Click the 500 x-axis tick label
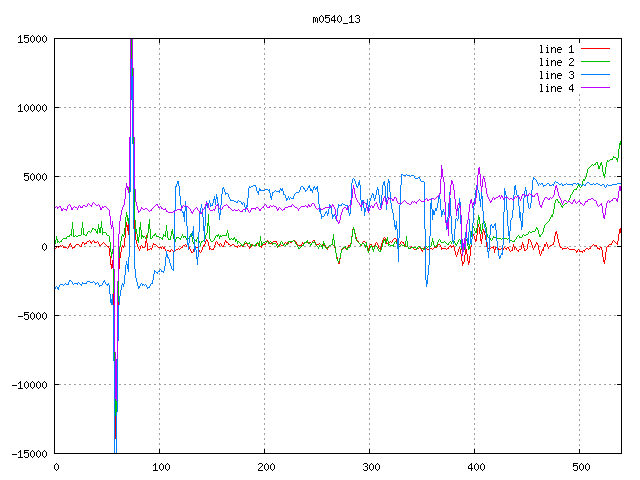Image resolution: width=640 pixels, height=480 pixels. (x=580, y=467)
